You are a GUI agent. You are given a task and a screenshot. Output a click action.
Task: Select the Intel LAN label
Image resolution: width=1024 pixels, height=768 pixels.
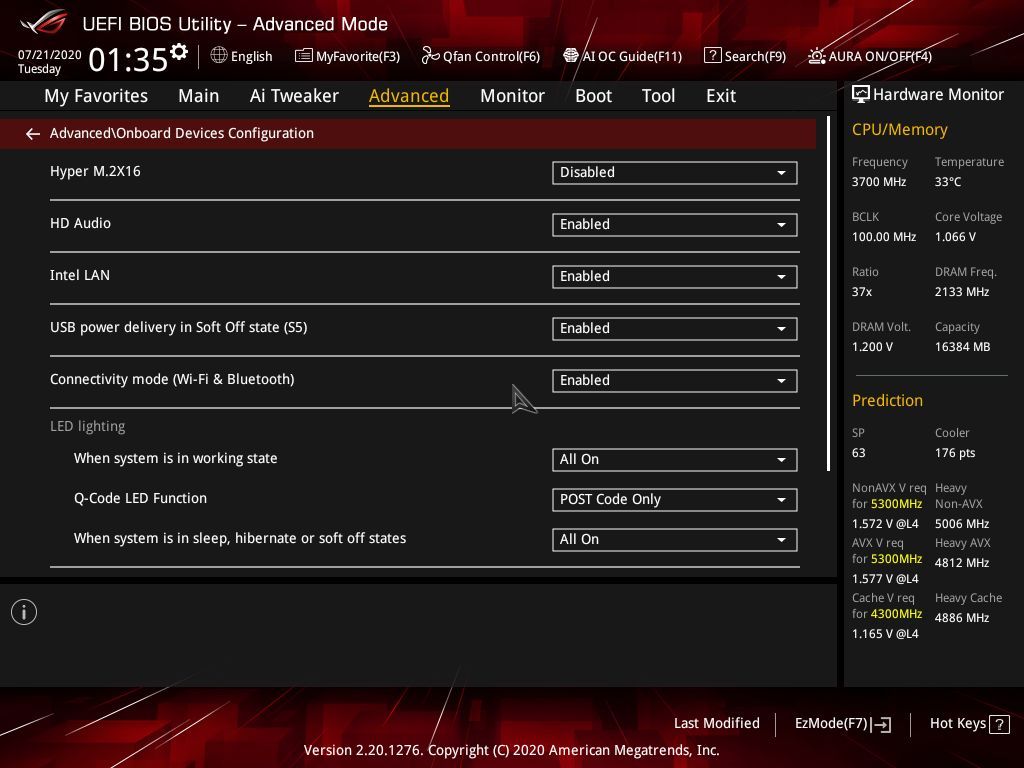(x=80, y=276)
